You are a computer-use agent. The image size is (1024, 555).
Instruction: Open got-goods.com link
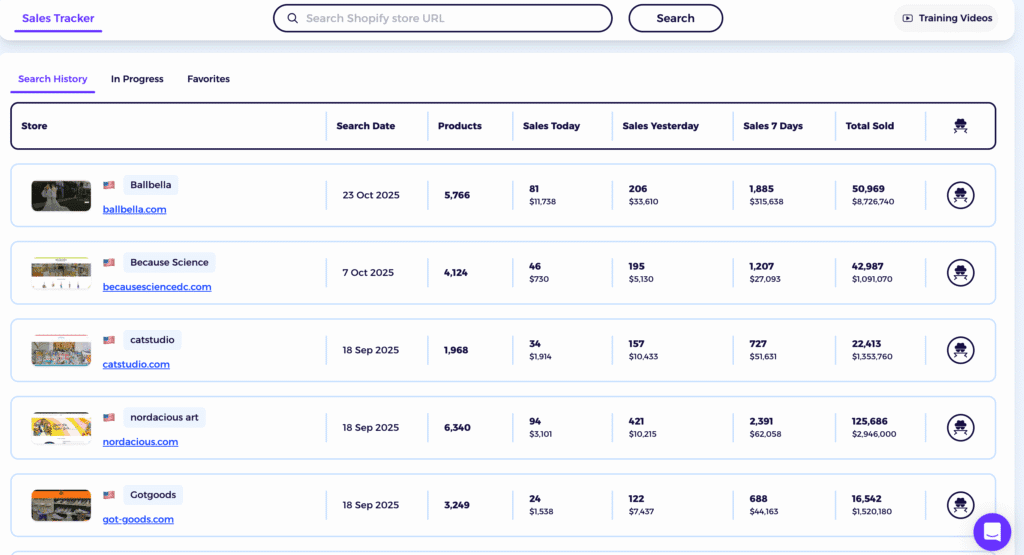(x=138, y=519)
